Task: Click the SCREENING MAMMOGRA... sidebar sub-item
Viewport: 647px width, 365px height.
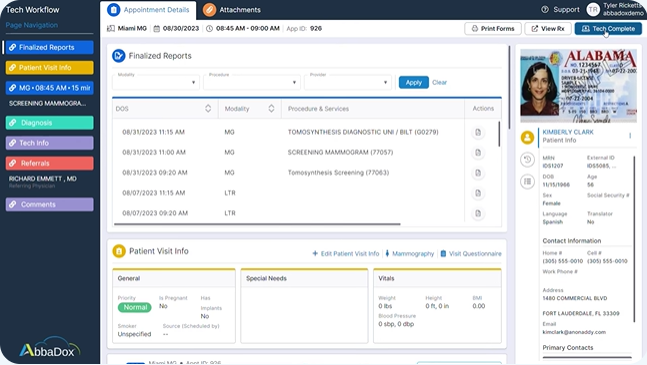Action: pyautogui.click(x=47, y=103)
